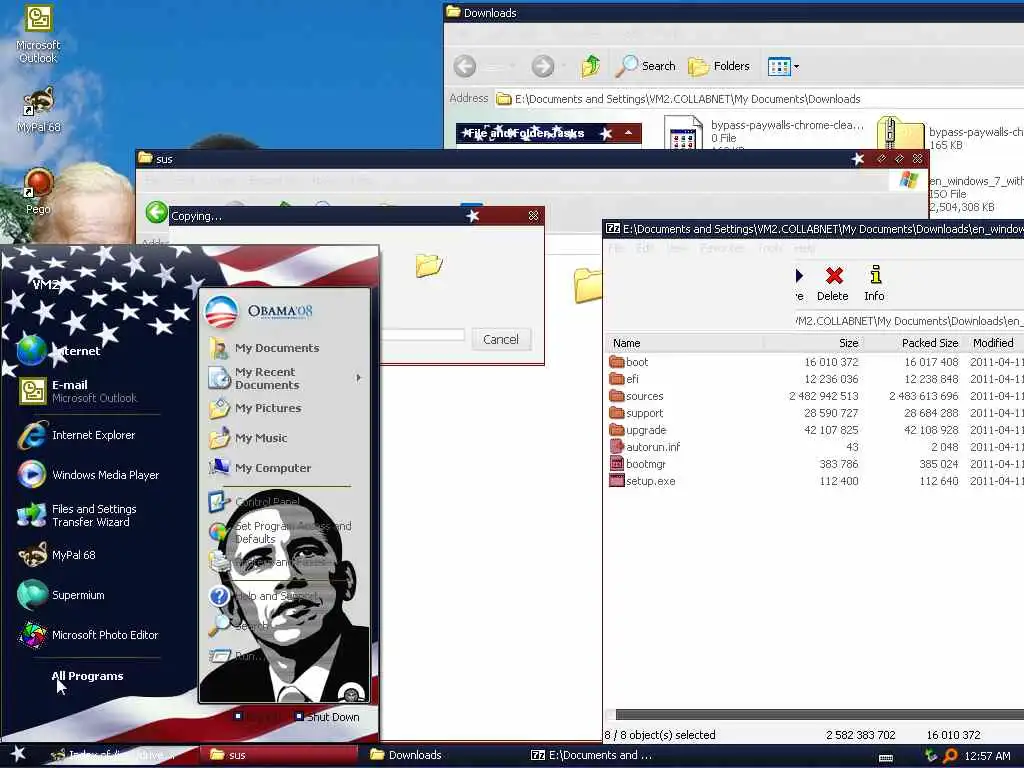Viewport: 1024px width, 768px height.
Task: Sort by Name column in 7-Zip
Action: point(684,343)
